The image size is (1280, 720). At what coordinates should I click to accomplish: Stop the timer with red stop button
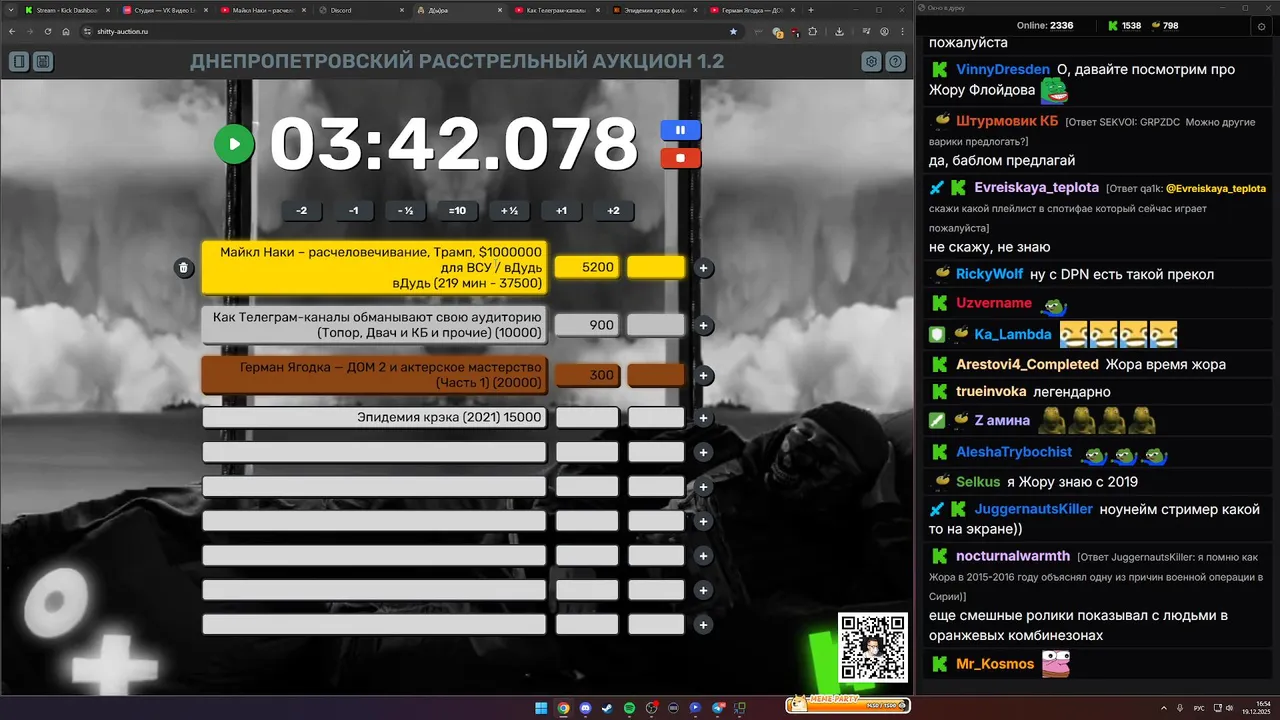[680, 158]
